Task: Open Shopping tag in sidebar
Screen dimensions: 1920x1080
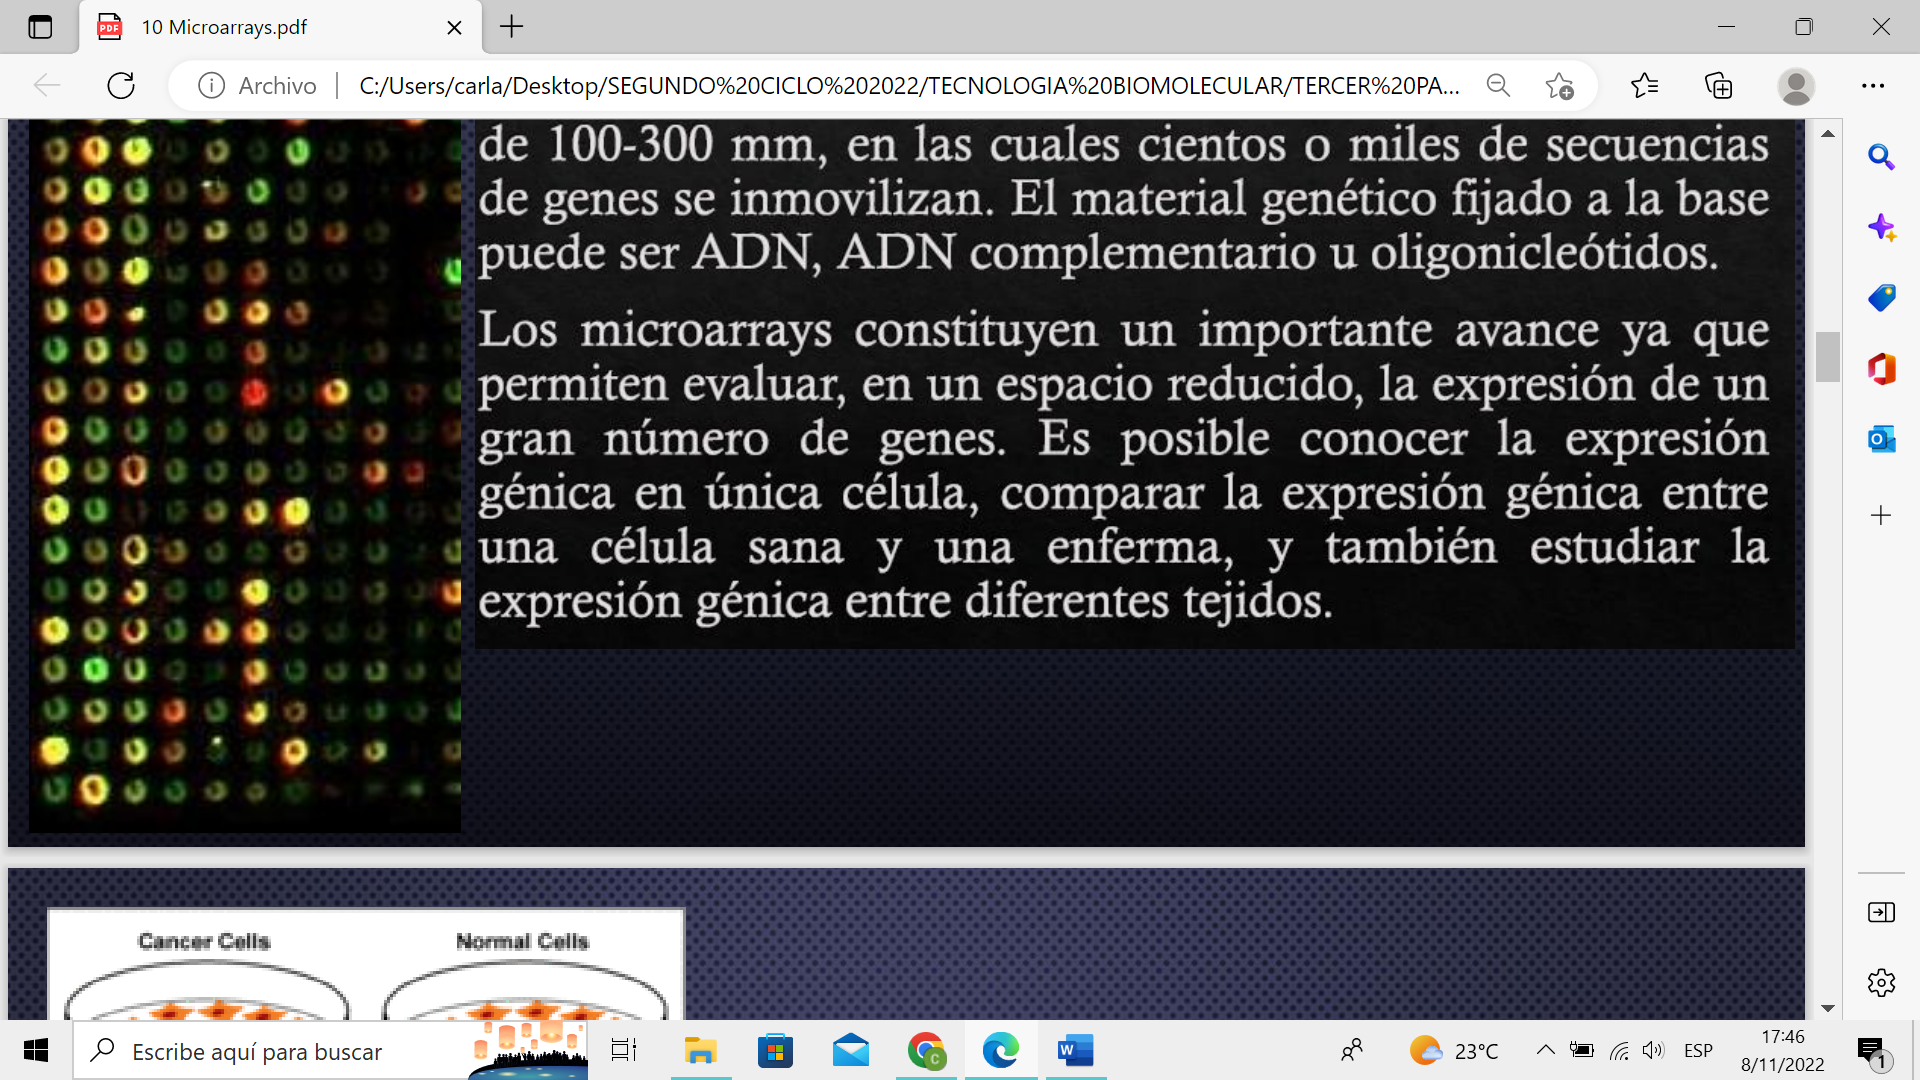Action: pyautogui.click(x=1881, y=298)
